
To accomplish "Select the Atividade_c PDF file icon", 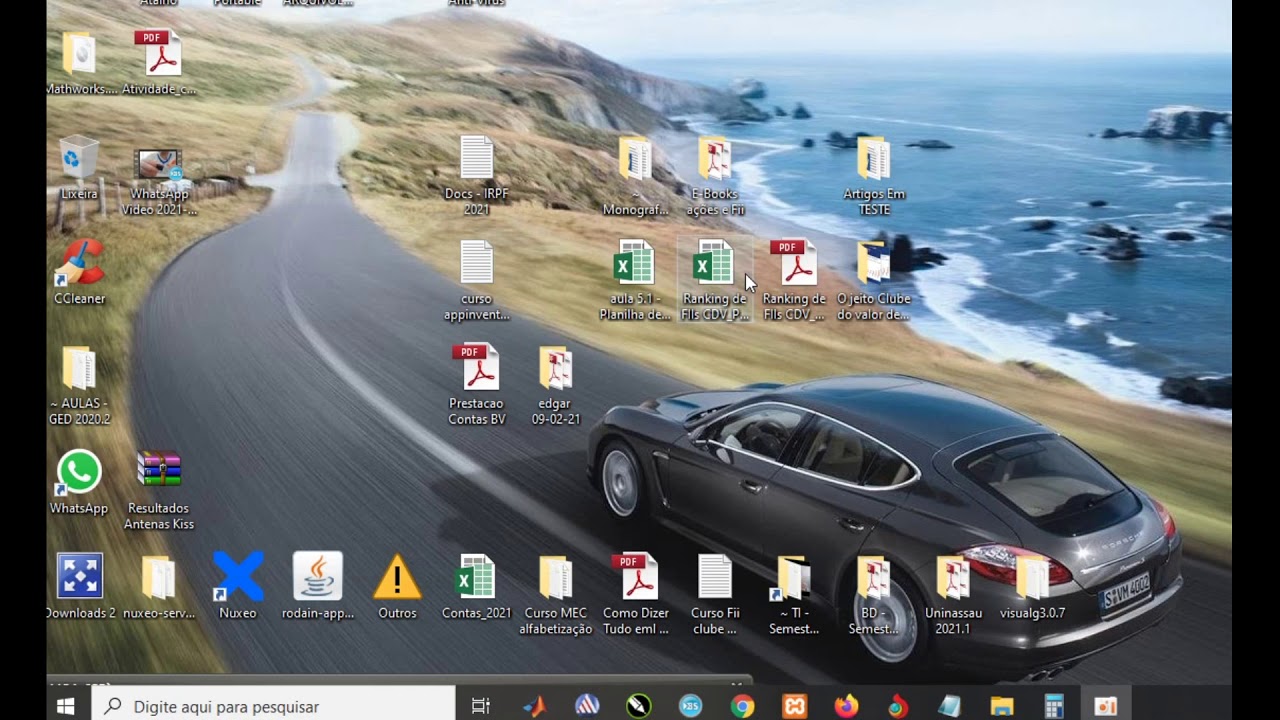I will [158, 55].
